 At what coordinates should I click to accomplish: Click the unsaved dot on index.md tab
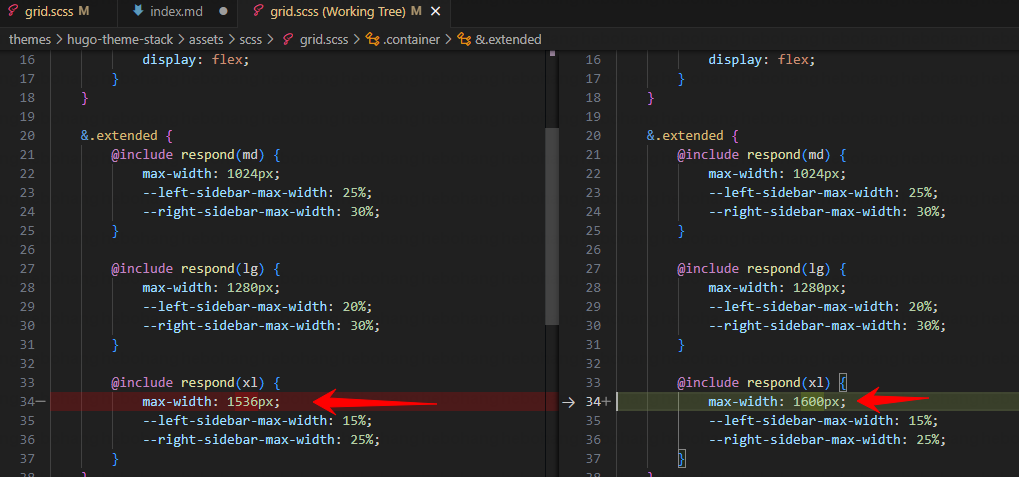224,12
